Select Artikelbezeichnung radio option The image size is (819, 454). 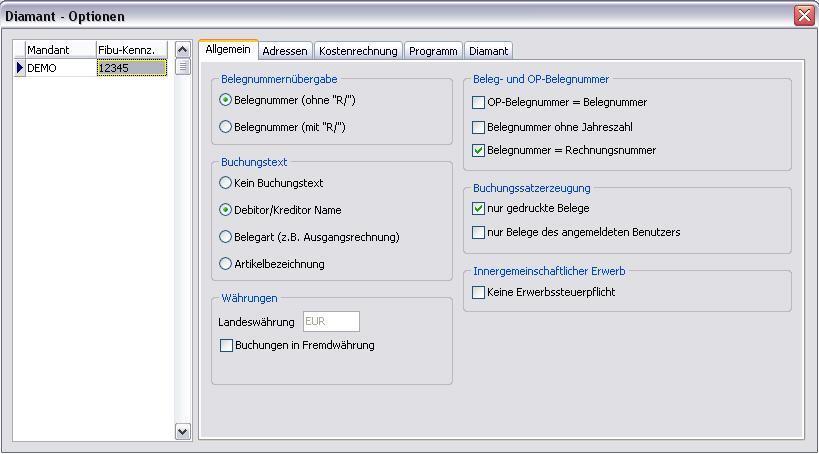click(226, 264)
